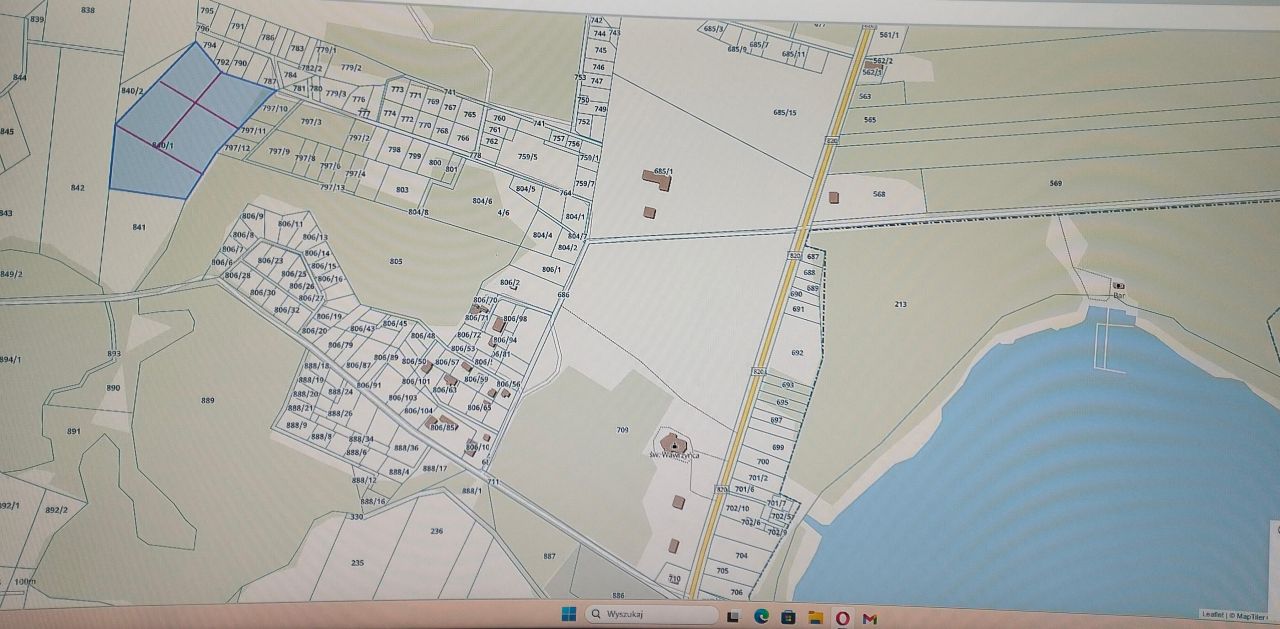Select parcel 890
This screenshot has width=1280, height=629.
tap(113, 388)
